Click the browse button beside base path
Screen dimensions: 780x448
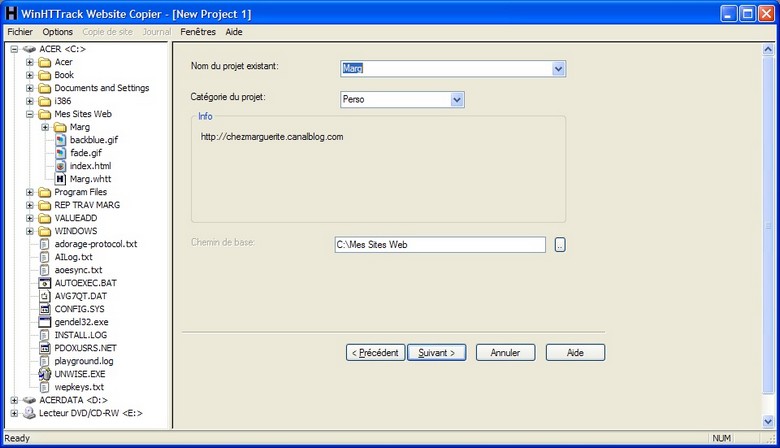[x=560, y=245]
